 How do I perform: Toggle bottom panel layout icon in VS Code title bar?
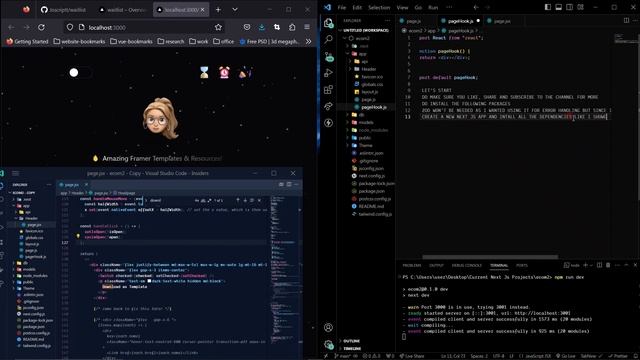pyautogui.click(x=559, y=7)
